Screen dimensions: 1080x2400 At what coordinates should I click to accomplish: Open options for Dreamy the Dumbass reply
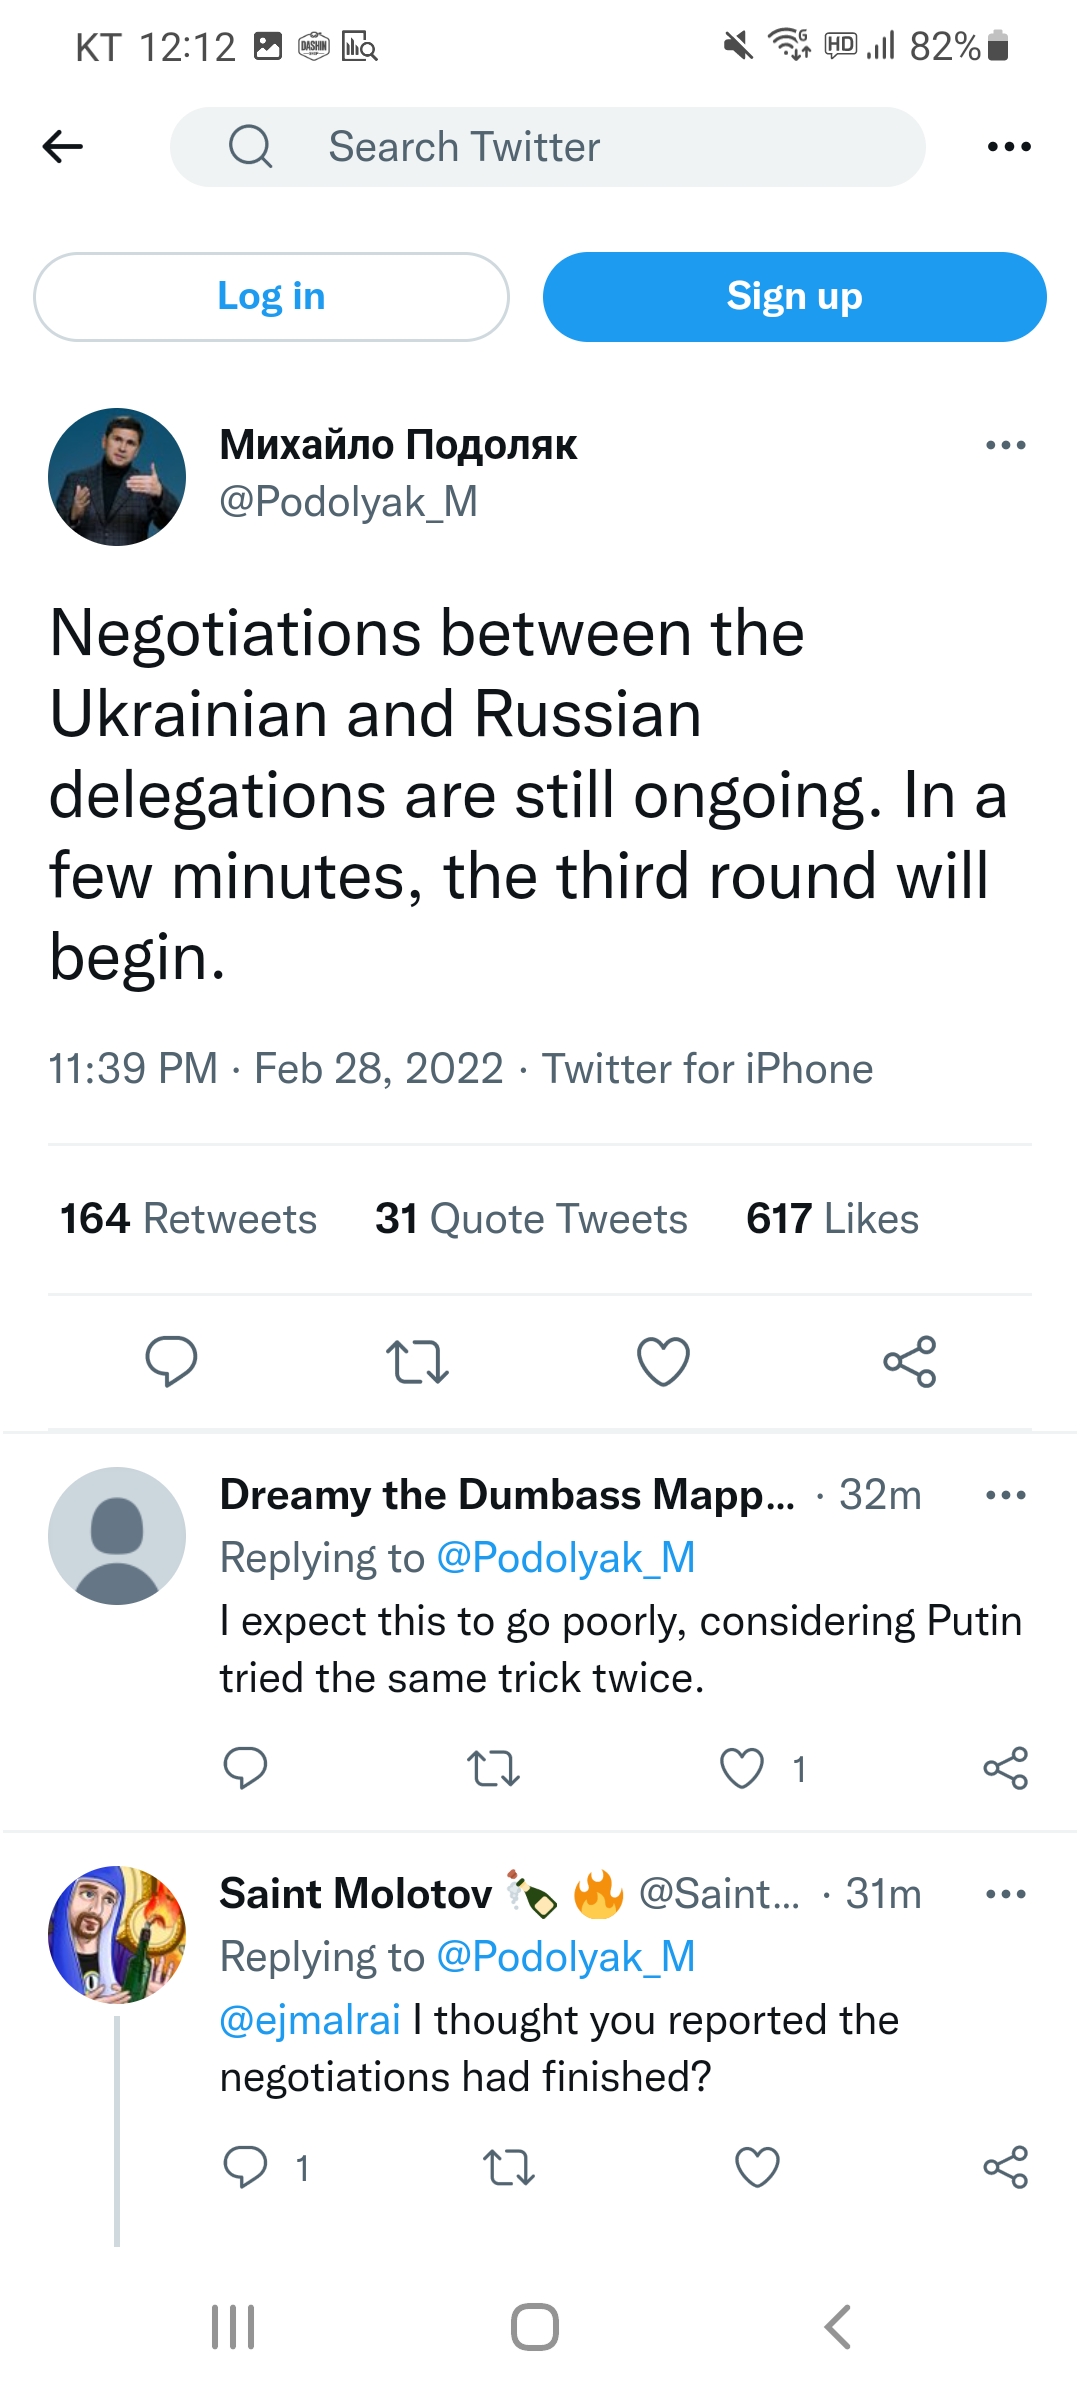point(1005,1495)
